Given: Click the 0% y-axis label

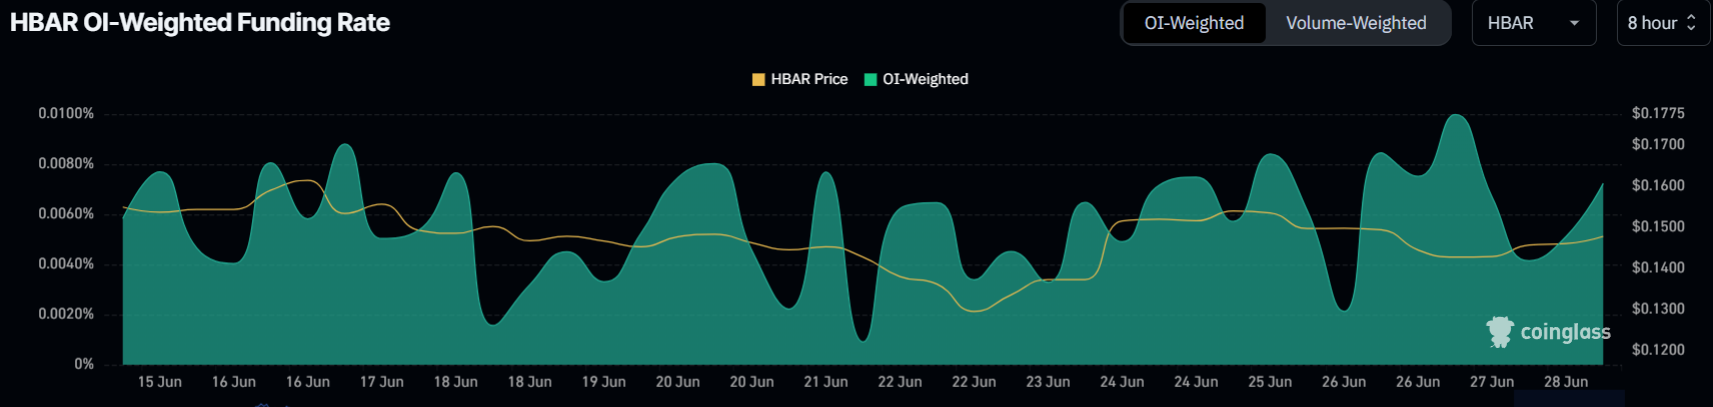Looking at the screenshot, I should pos(84,364).
